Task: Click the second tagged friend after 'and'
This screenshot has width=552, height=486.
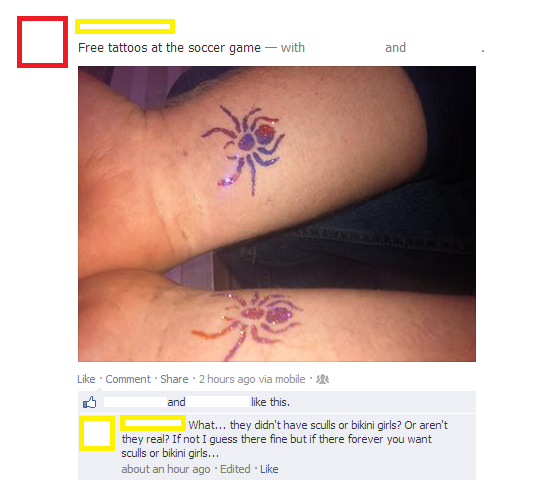Action: [444, 48]
